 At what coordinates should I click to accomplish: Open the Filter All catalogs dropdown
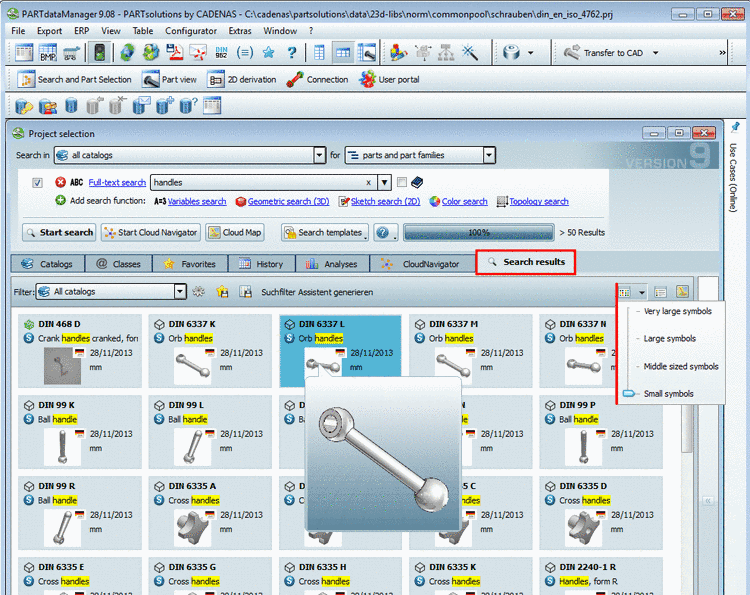[180, 291]
